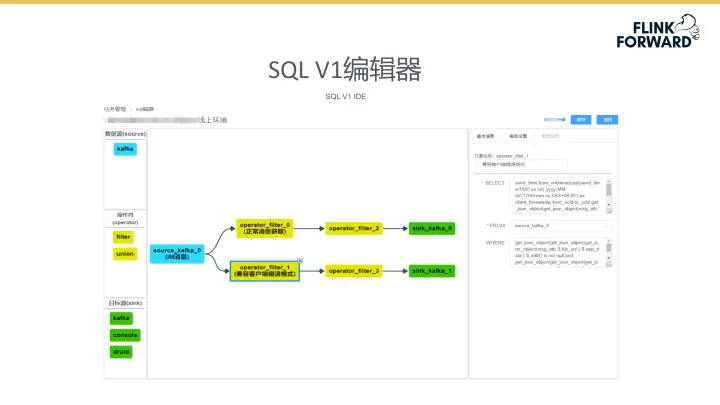Select the druid sink block
720x405 pixels.
pyautogui.click(x=121, y=352)
